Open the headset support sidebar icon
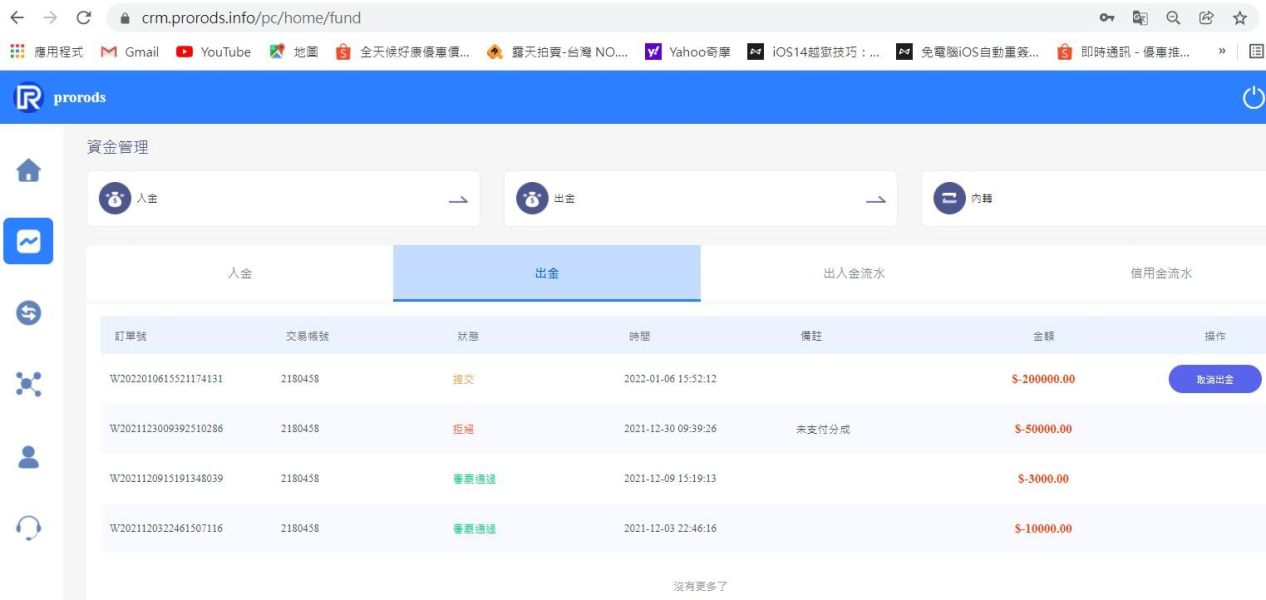 [x=29, y=527]
